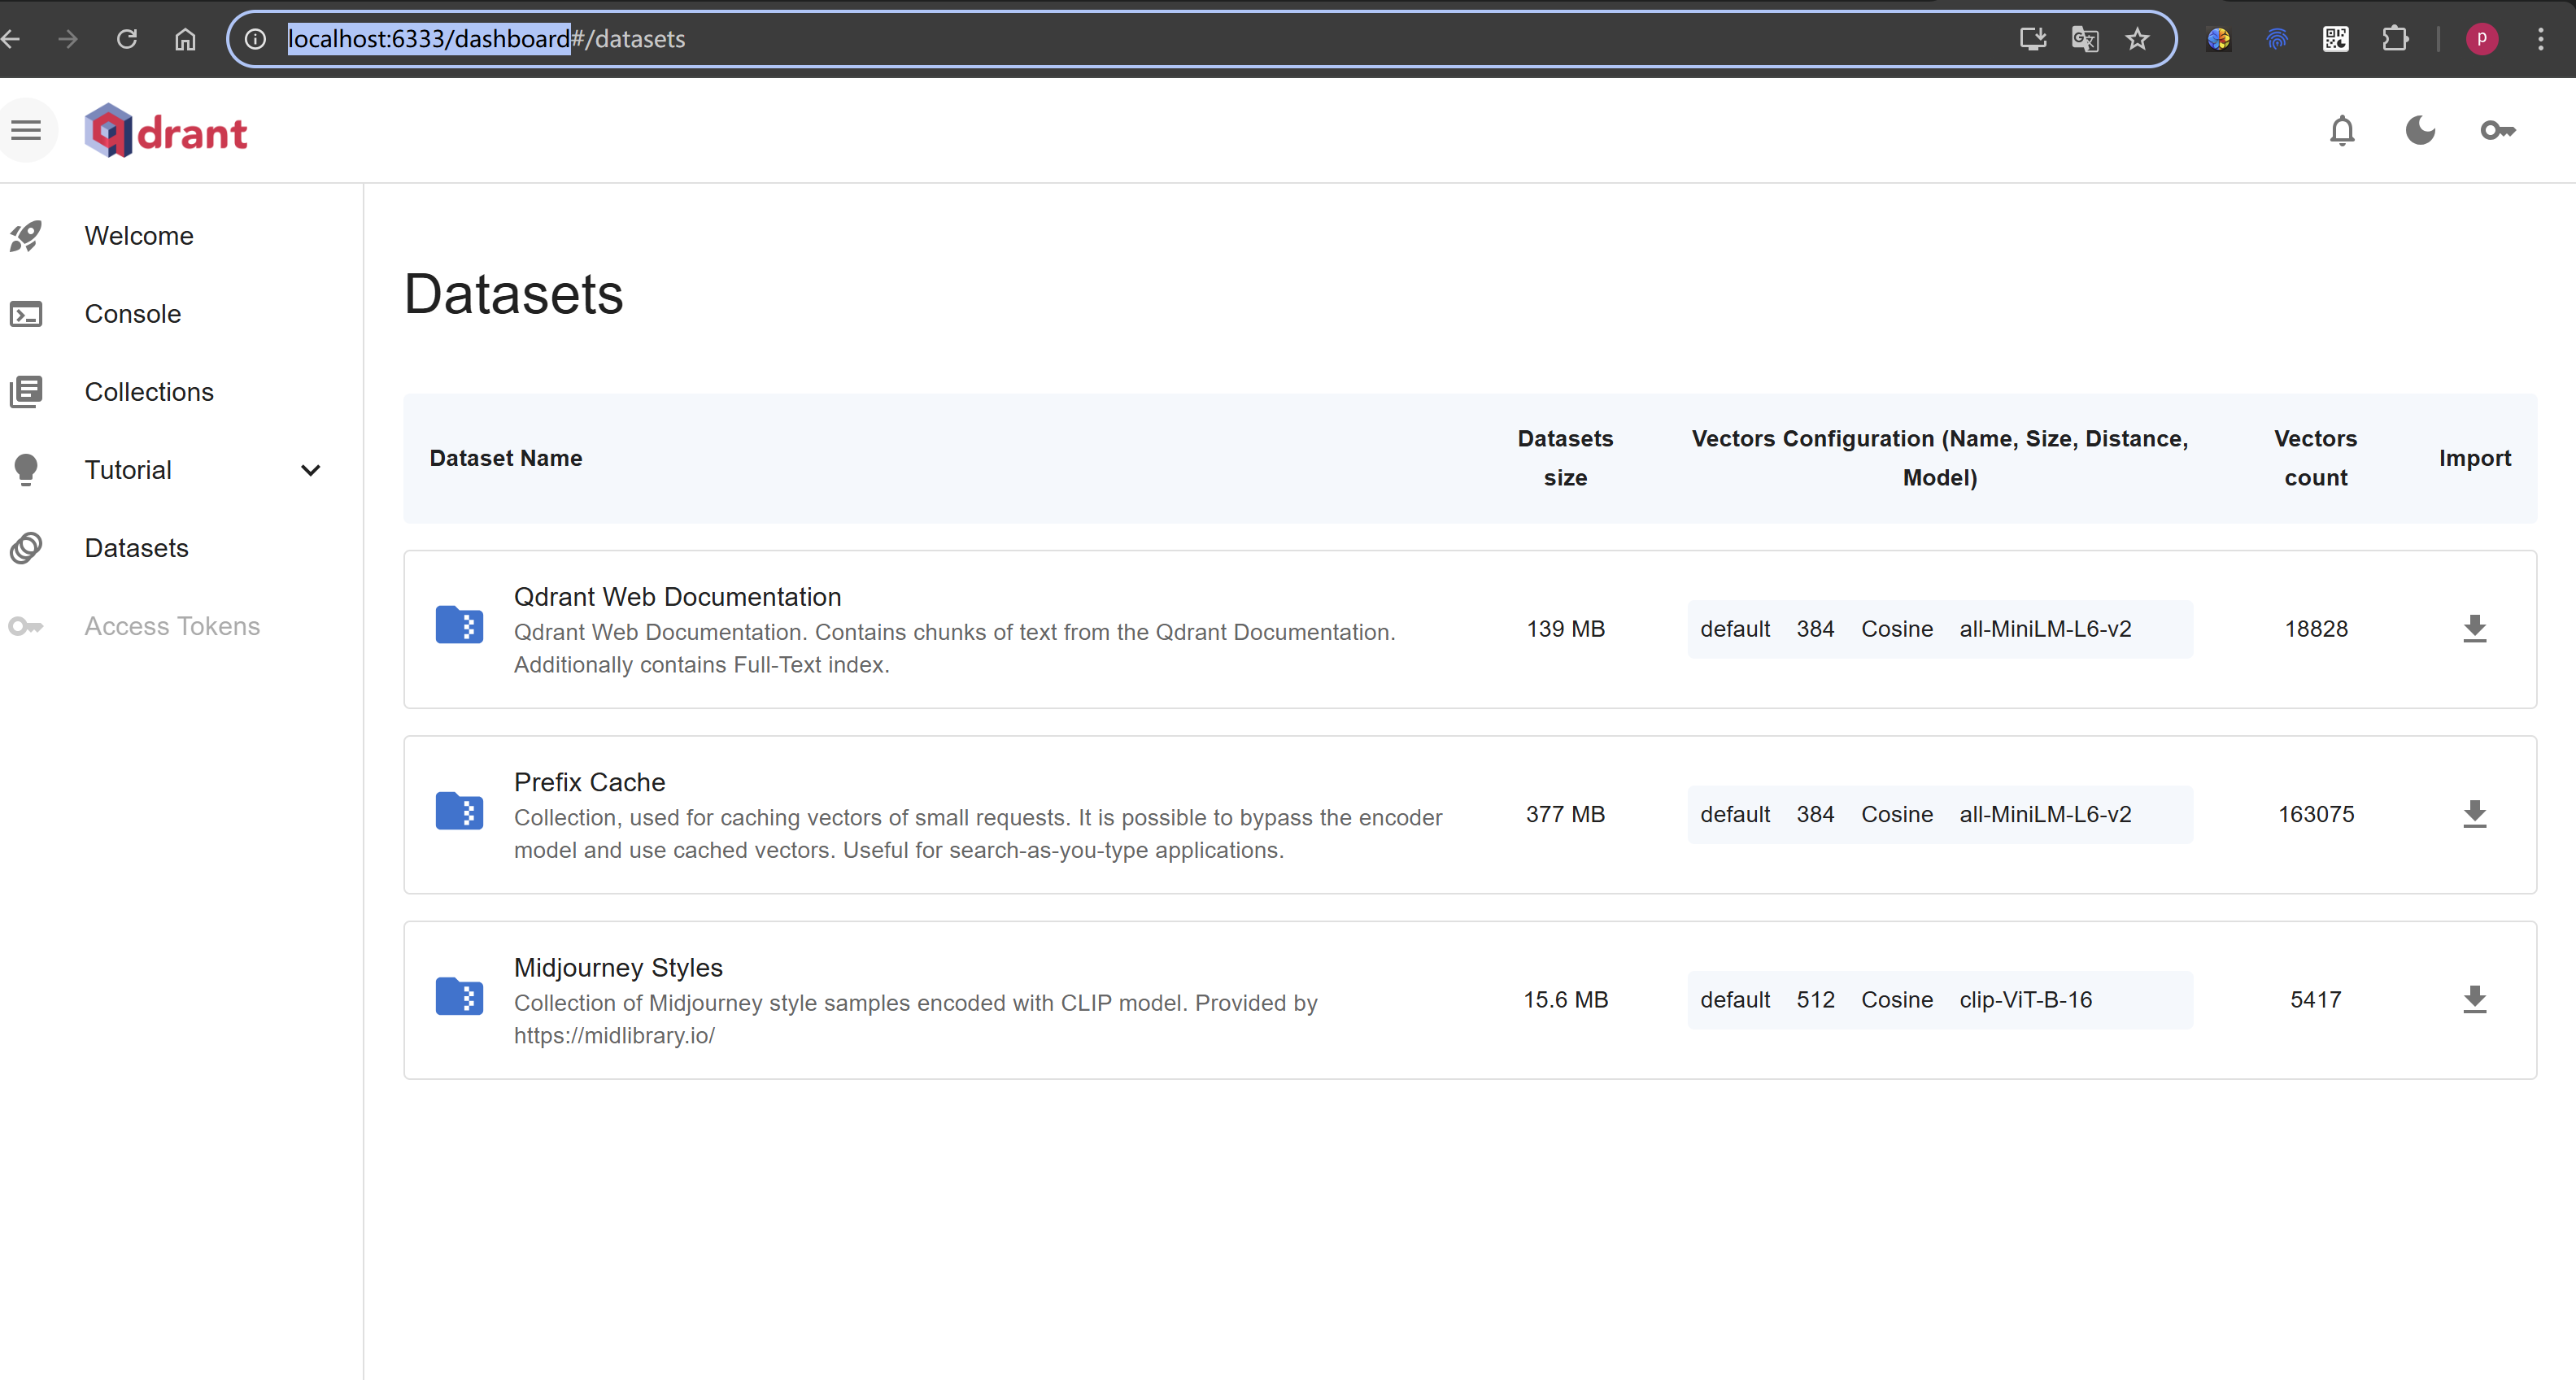This screenshot has width=2576, height=1380.
Task: Toggle dark mode with moon icon
Action: [2420, 131]
